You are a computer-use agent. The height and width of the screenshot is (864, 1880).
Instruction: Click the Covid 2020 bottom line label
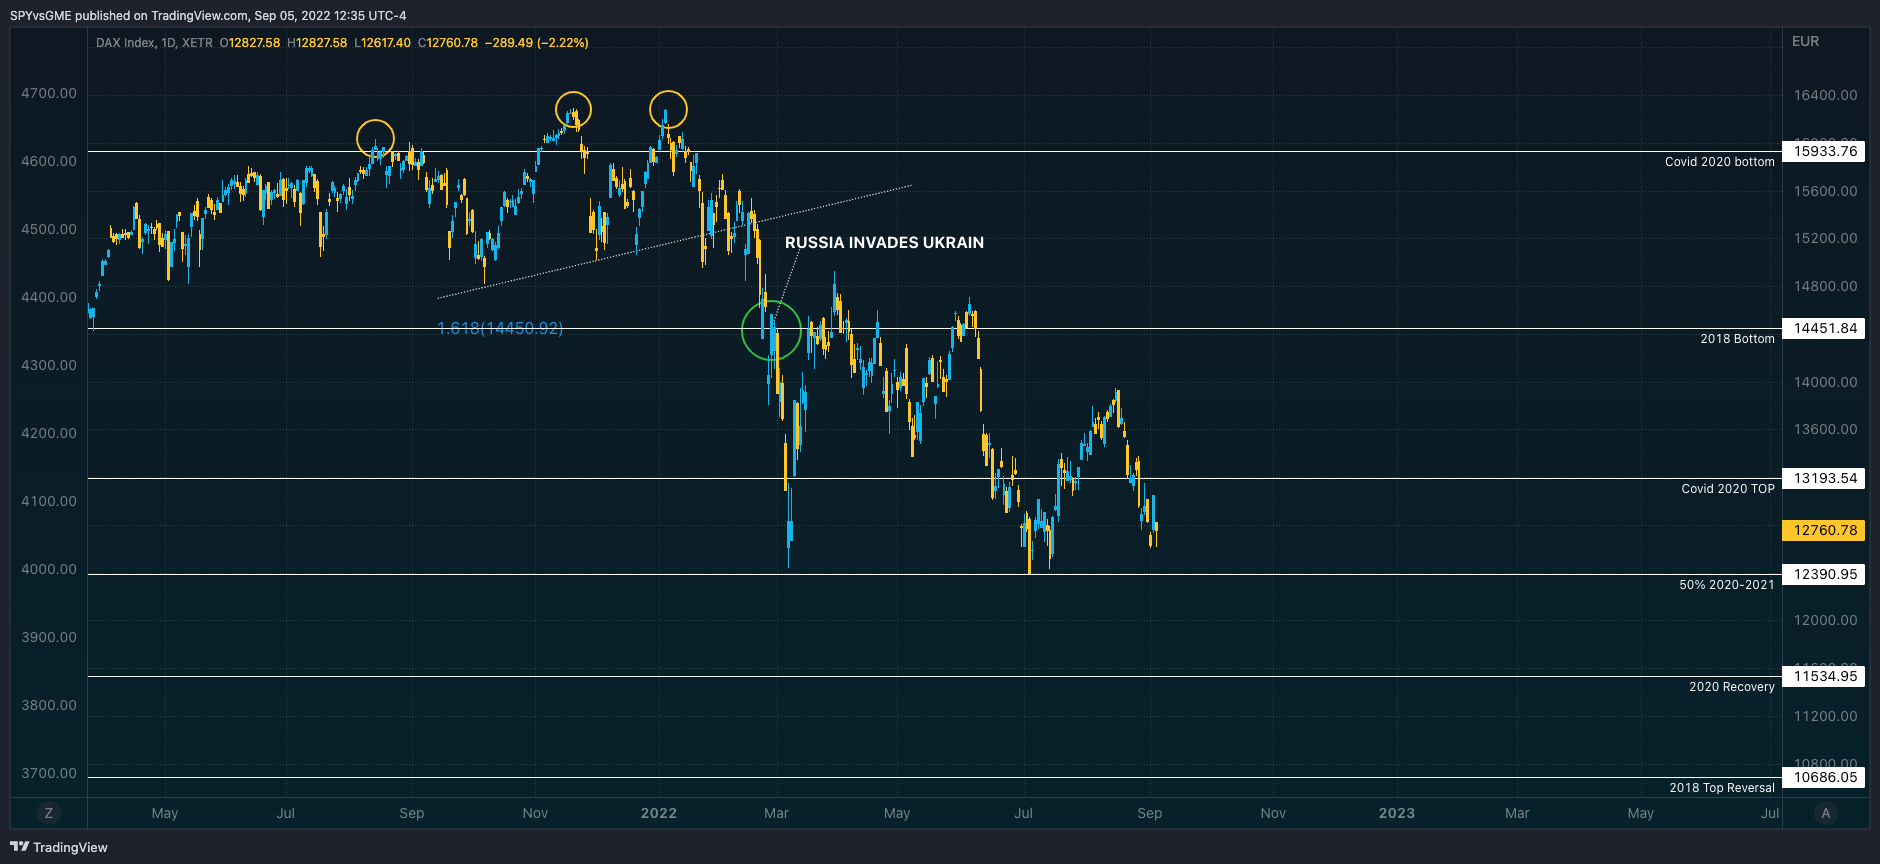[x=1719, y=161]
